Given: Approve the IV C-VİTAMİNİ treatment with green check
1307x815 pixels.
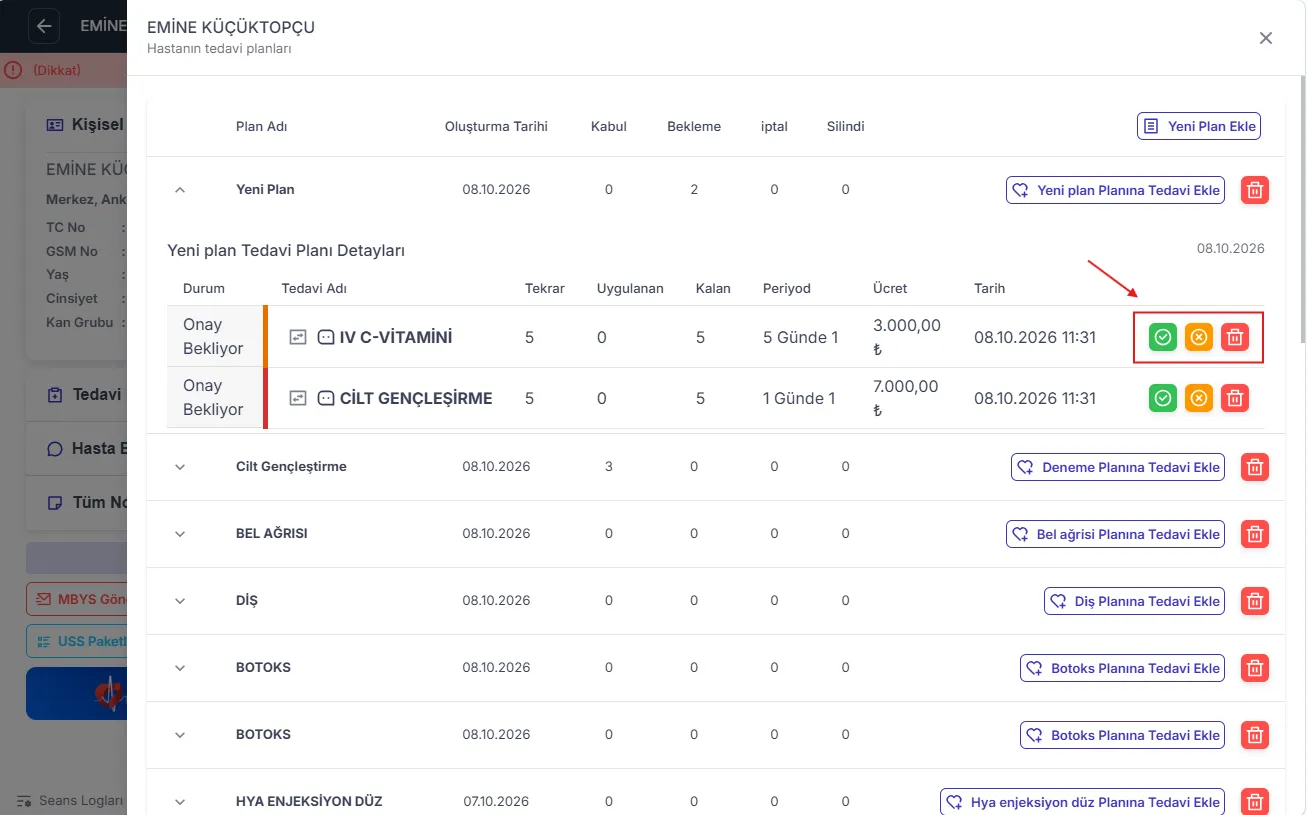Looking at the screenshot, I should [x=1162, y=337].
